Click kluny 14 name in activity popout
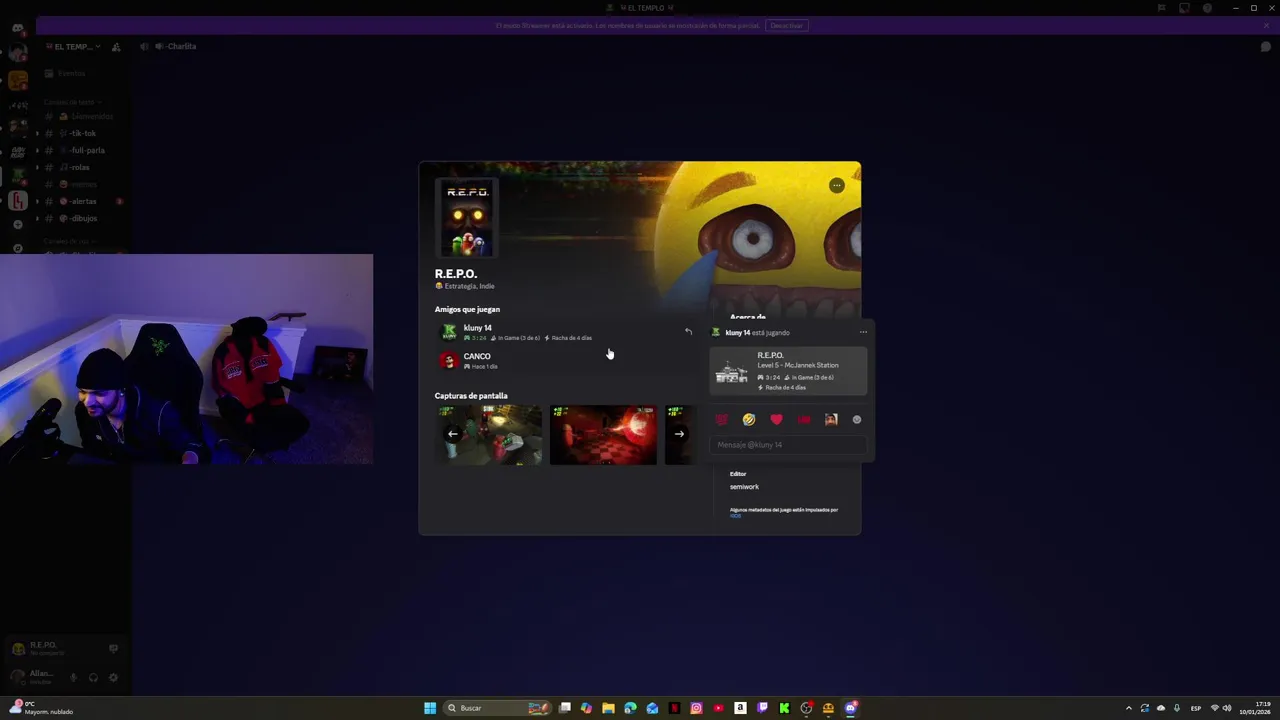This screenshot has height=720, width=1280. coord(738,333)
